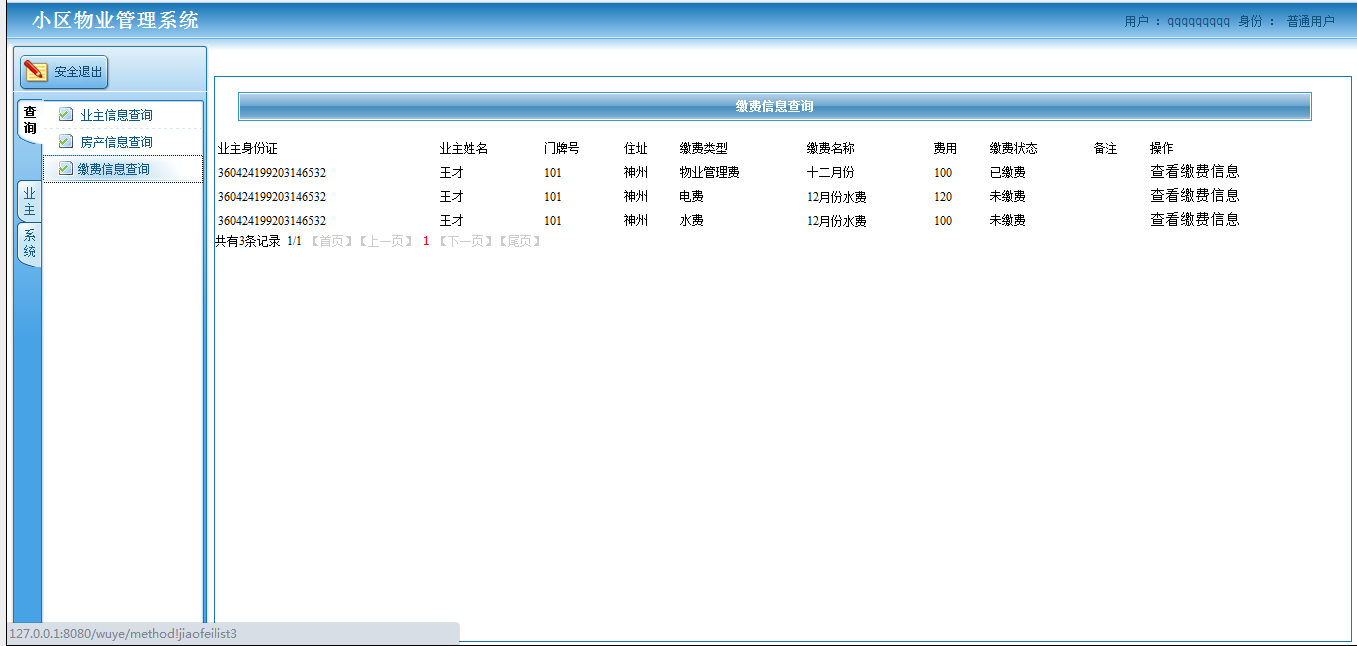Go to 首页 in pagination
The height and width of the screenshot is (646, 1357).
pyautogui.click(x=331, y=241)
